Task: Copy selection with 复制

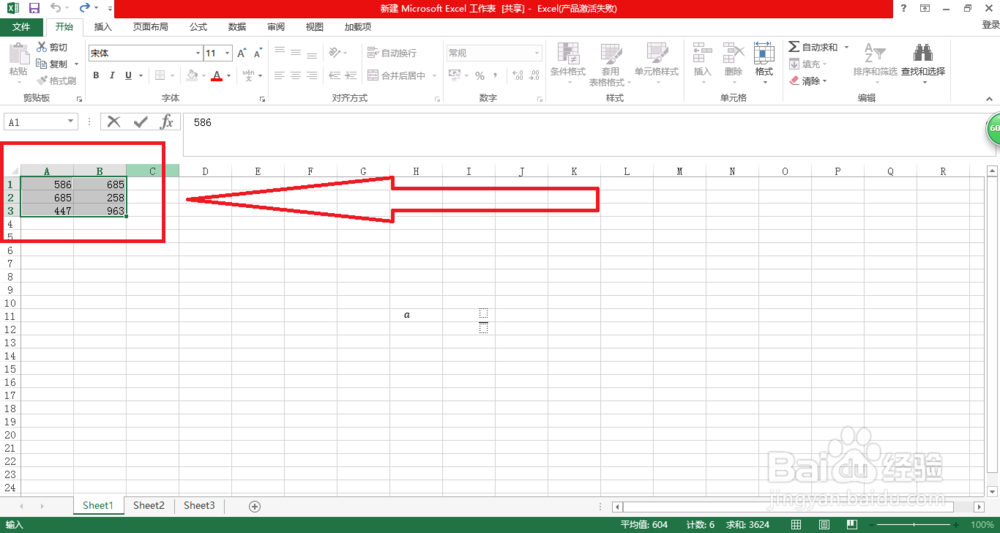Action: click(53, 64)
